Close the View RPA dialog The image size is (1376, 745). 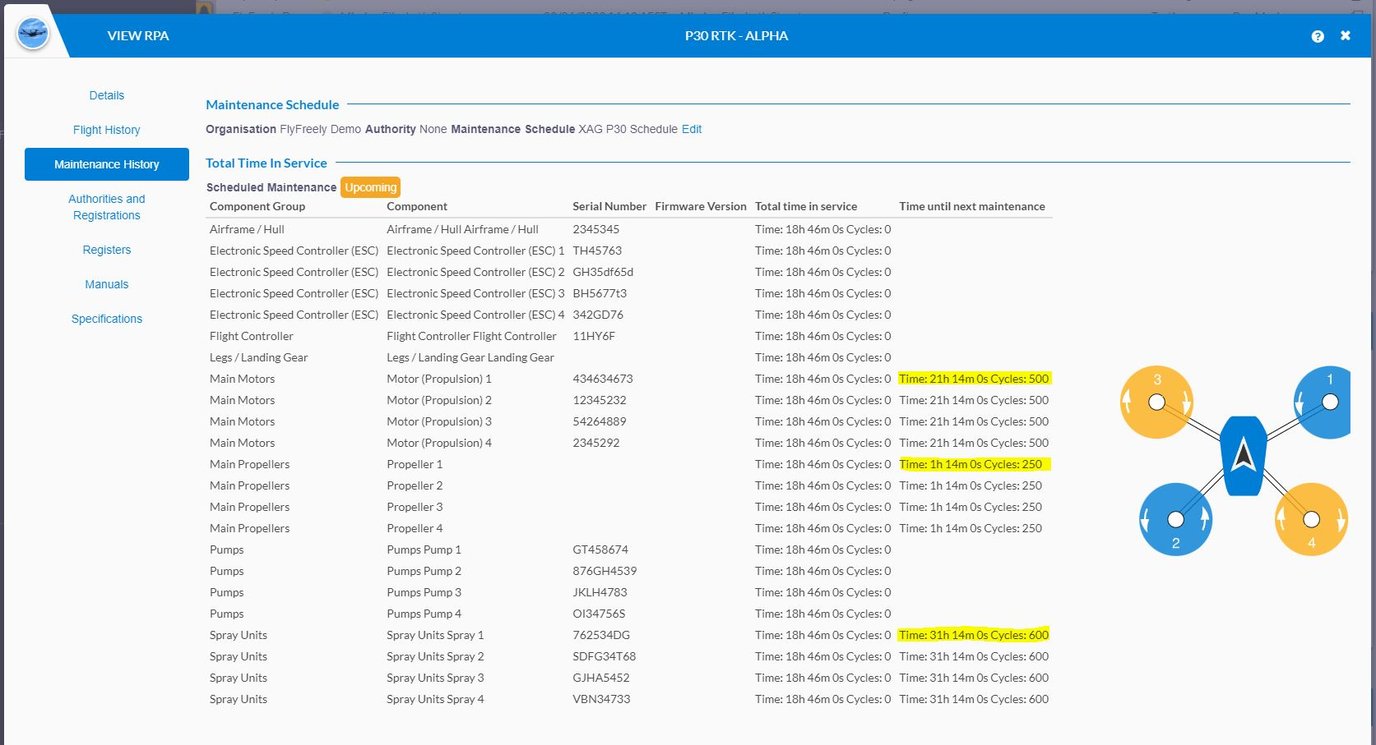pyautogui.click(x=1345, y=36)
